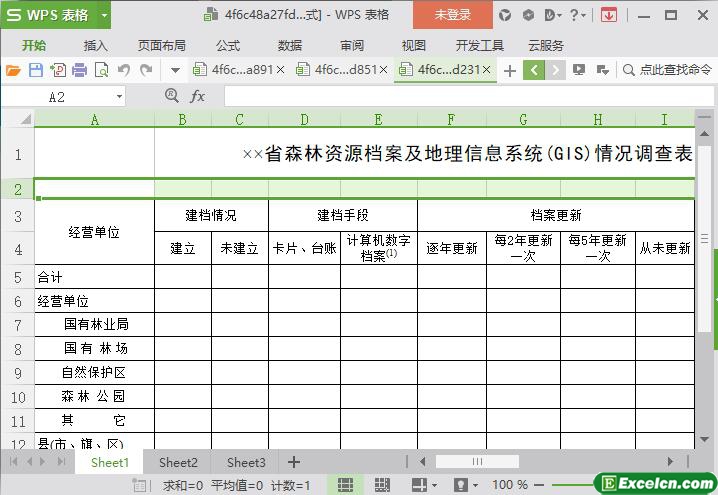Select all cells with corner triangle

pyautogui.click(x=25, y=120)
